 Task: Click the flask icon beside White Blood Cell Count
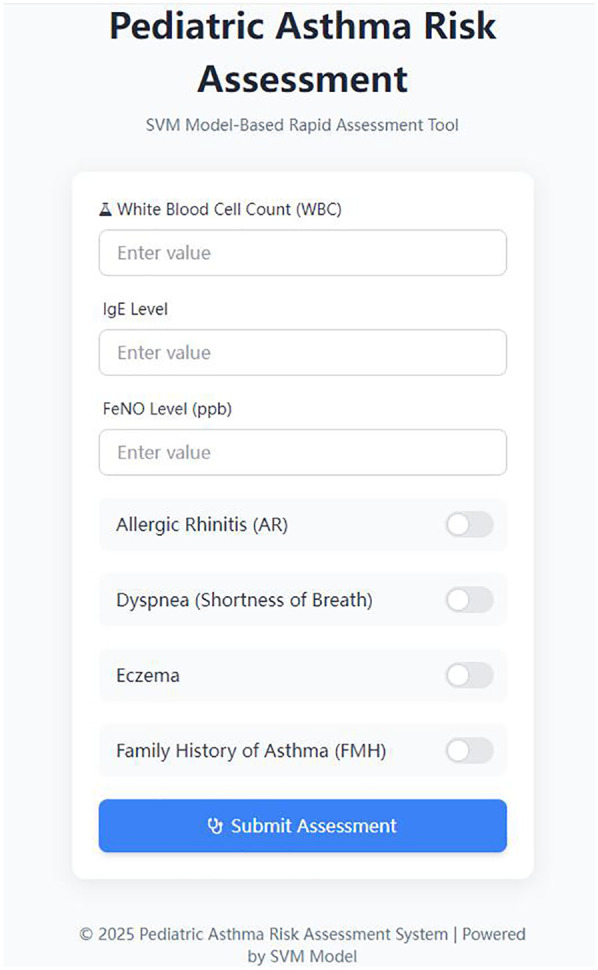point(105,210)
